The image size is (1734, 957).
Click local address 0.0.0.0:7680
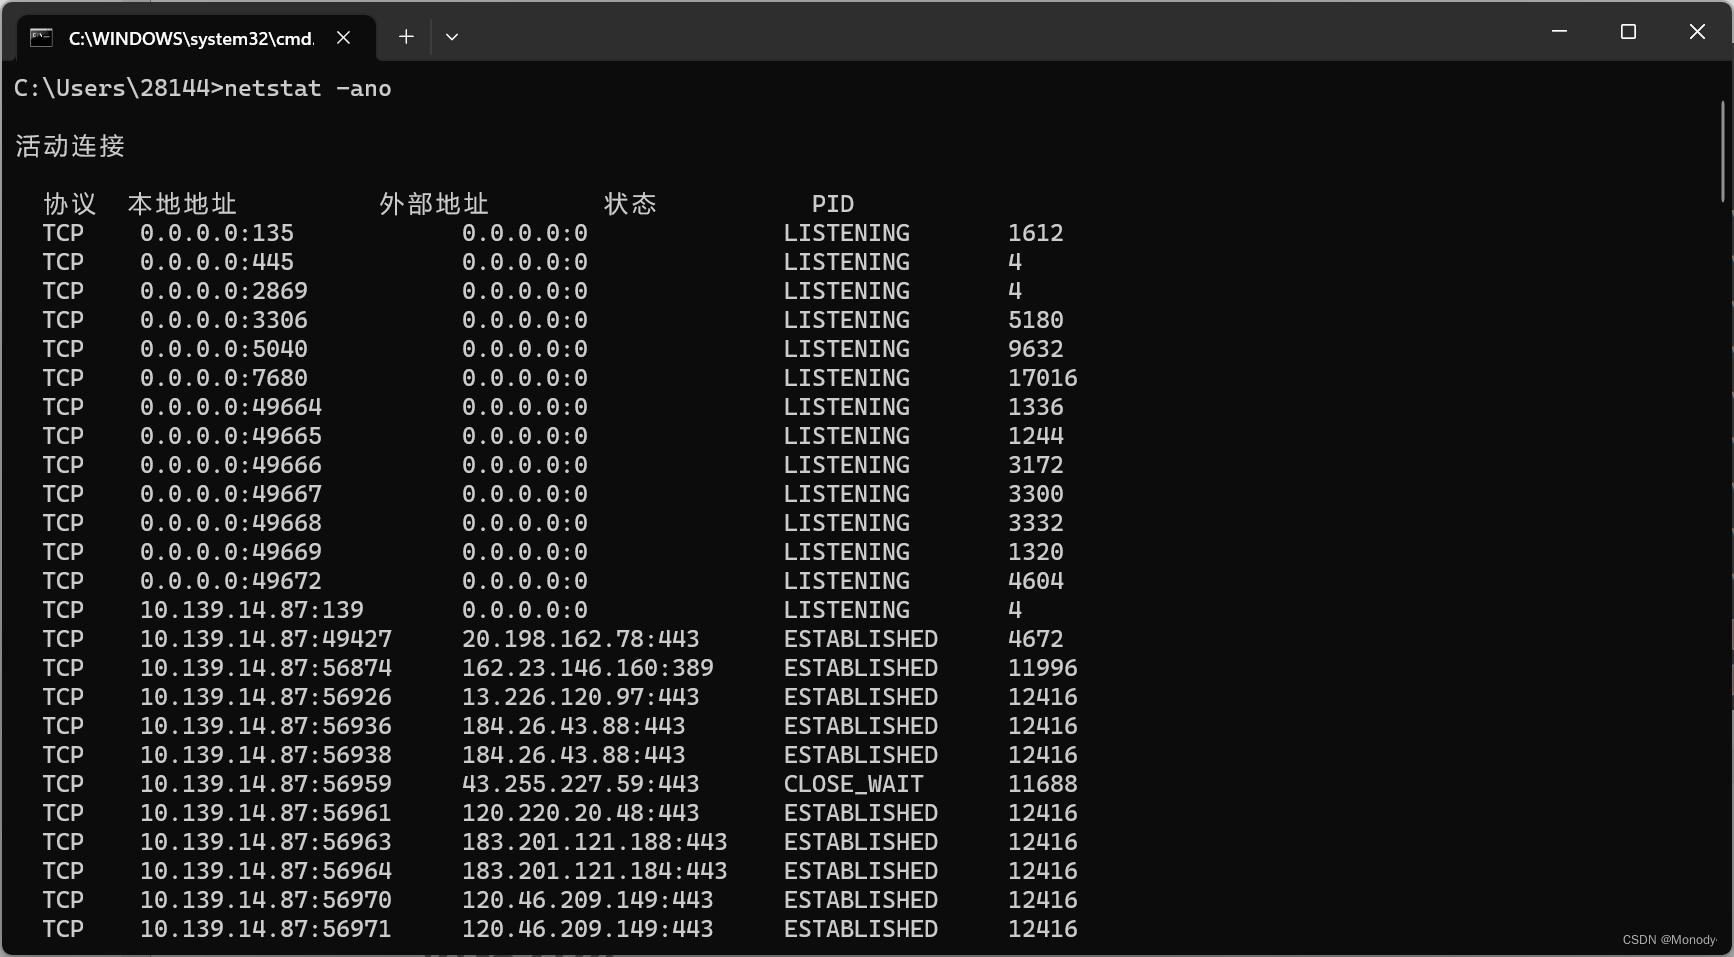tap(224, 378)
